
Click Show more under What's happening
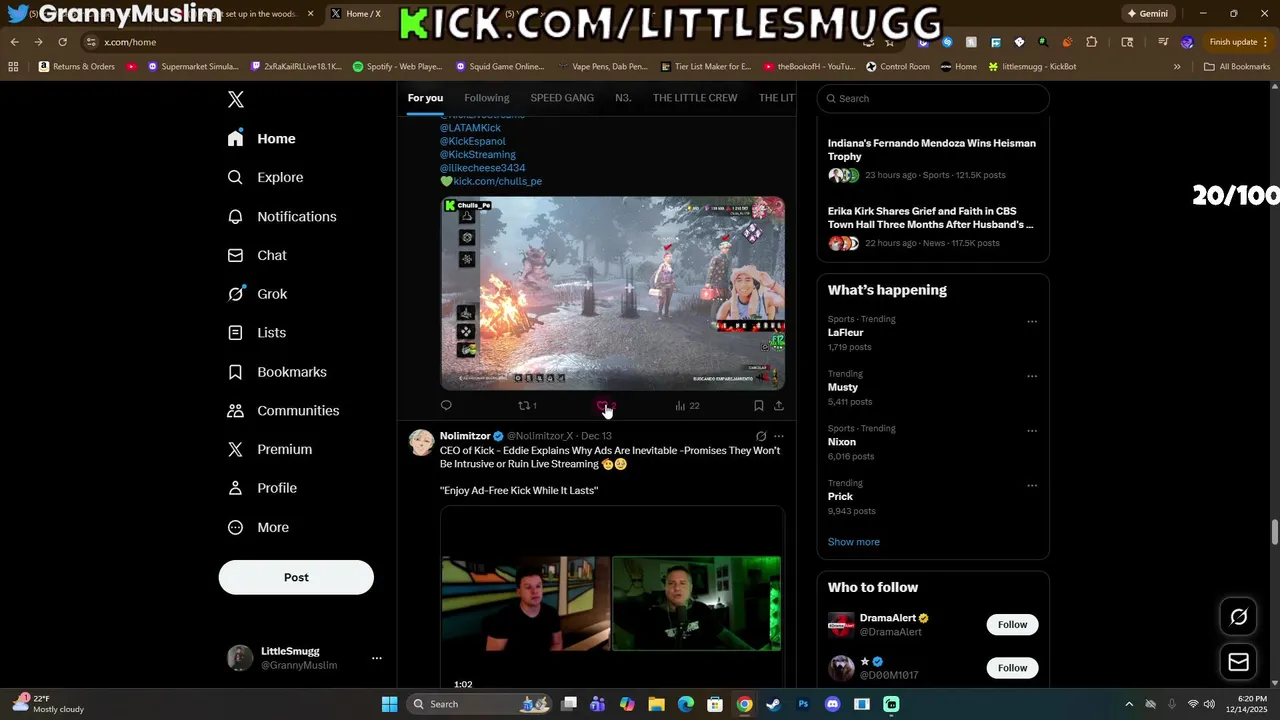click(x=854, y=542)
